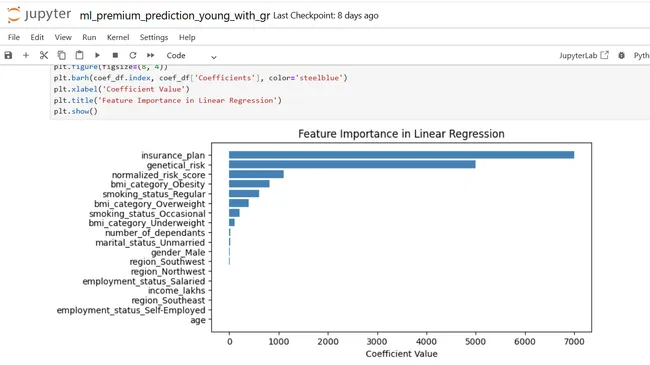The image size is (650, 365).
Task: Click the debugger bug icon
Action: click(621, 55)
